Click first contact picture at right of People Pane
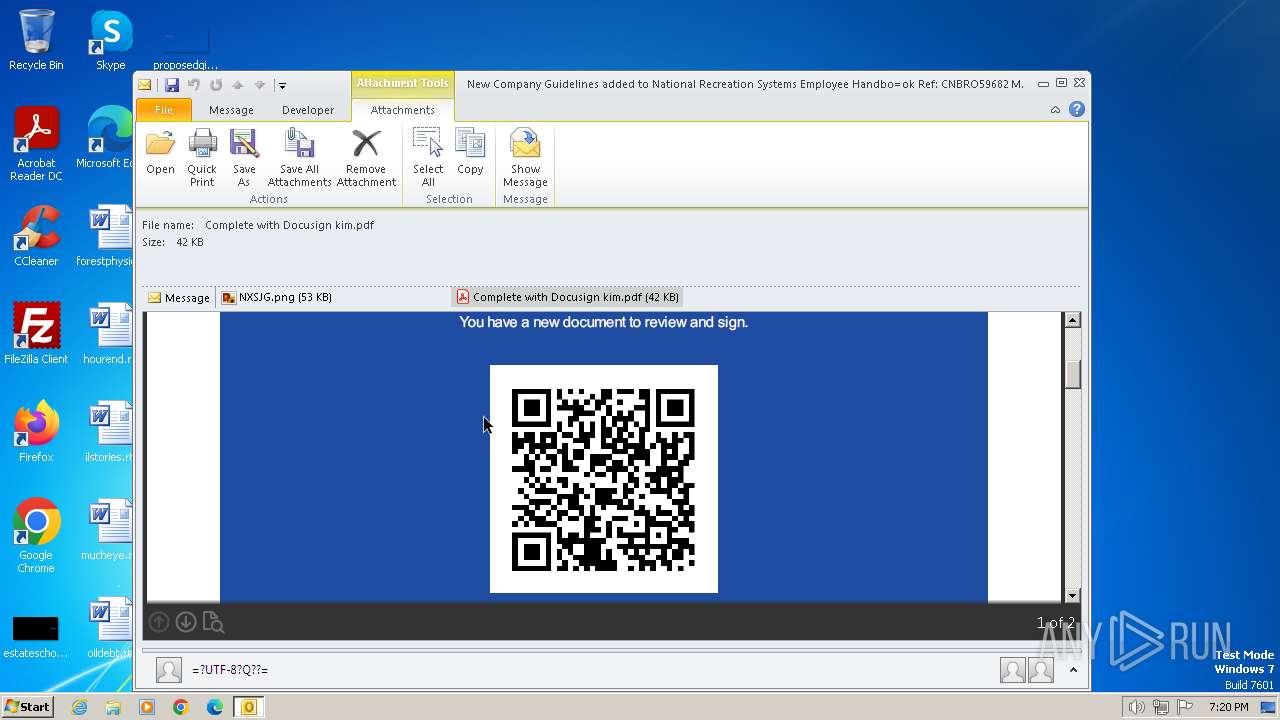 (1013, 670)
